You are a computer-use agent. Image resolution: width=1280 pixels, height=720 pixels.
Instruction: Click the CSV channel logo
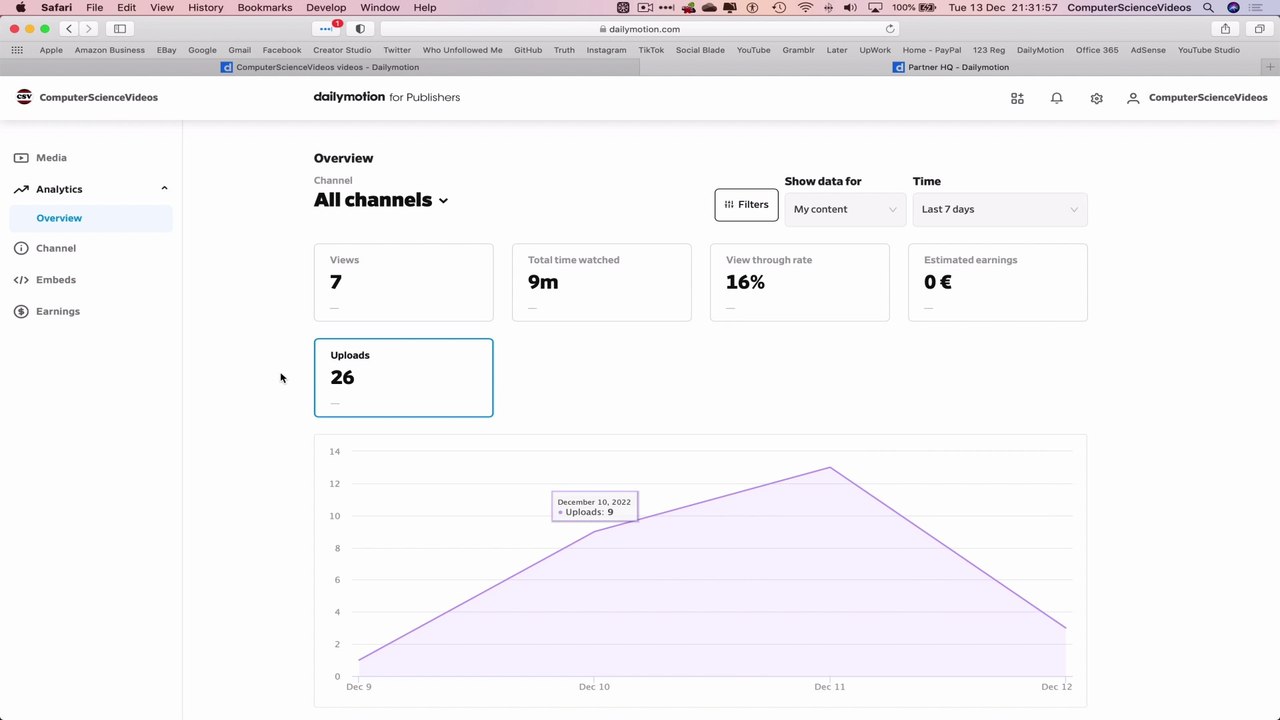(x=24, y=97)
